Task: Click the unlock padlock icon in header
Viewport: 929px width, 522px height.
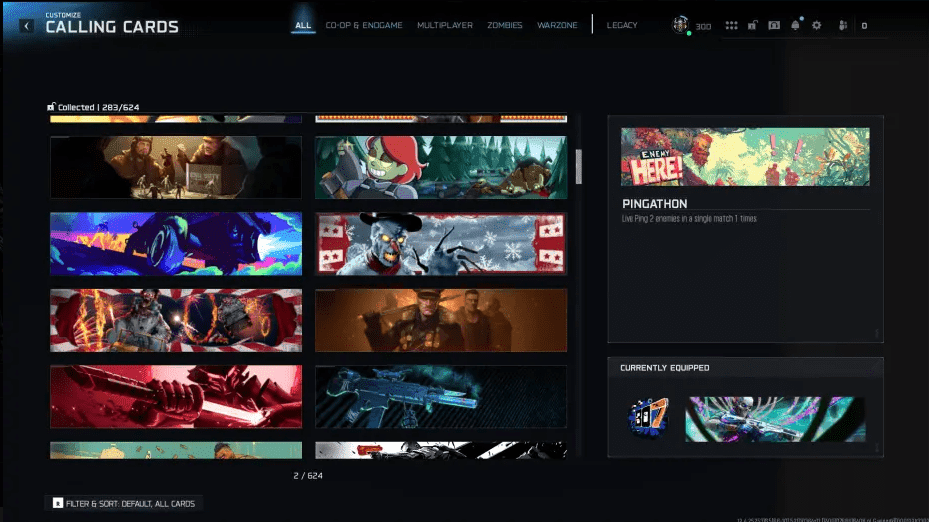Action: pyautogui.click(x=752, y=26)
